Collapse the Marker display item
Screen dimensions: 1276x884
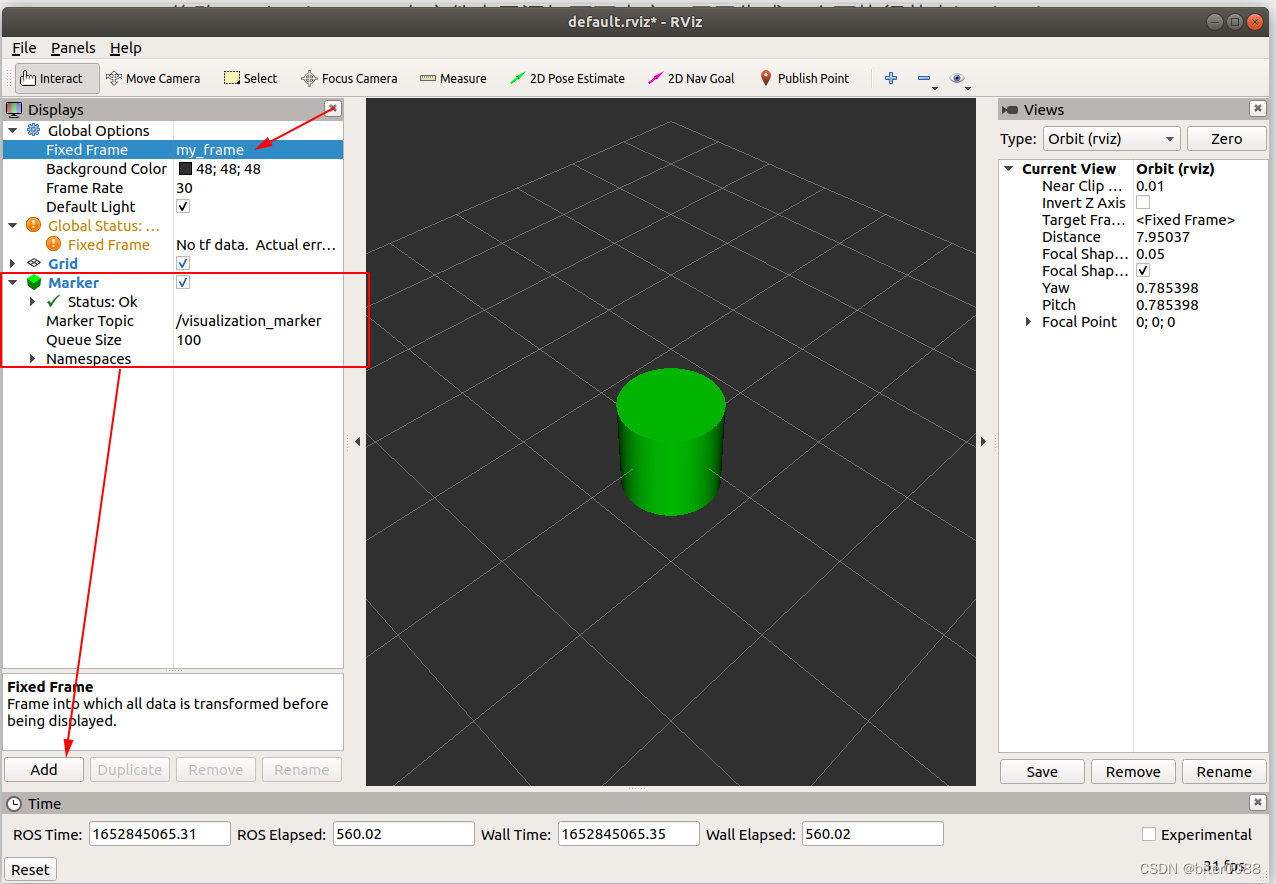point(13,282)
